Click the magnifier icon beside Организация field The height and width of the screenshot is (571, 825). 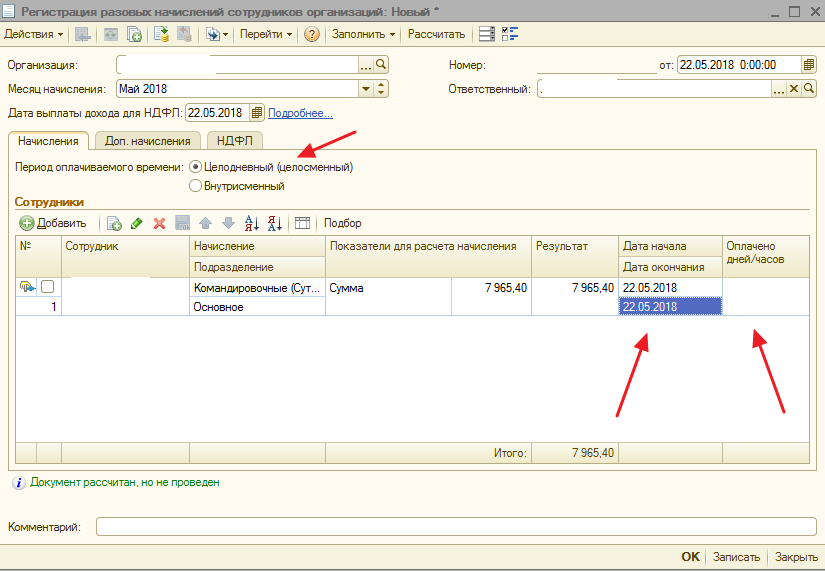pos(381,65)
